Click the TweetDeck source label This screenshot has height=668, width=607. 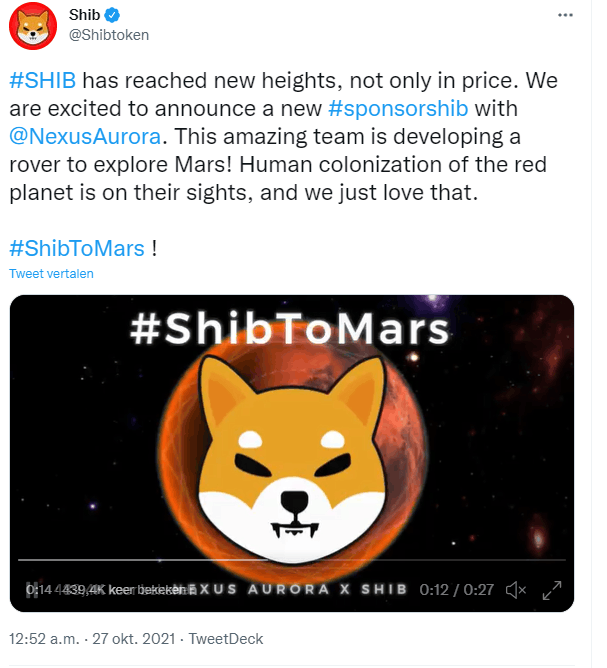(x=225, y=638)
